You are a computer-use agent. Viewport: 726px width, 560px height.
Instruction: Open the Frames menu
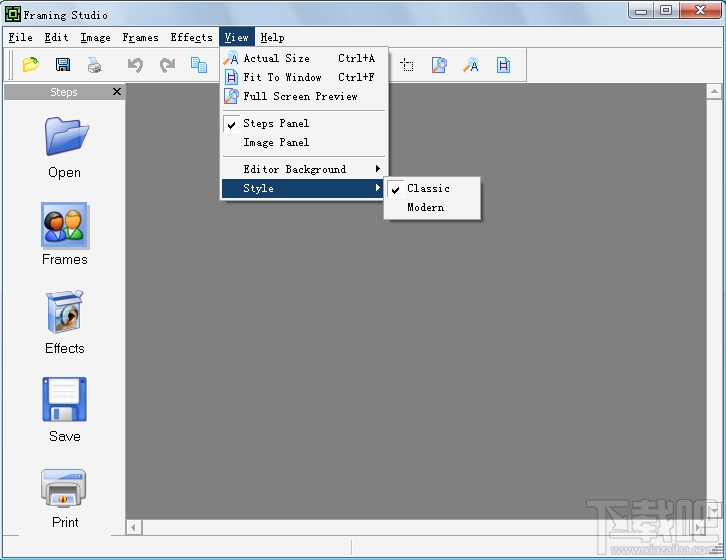(140, 38)
